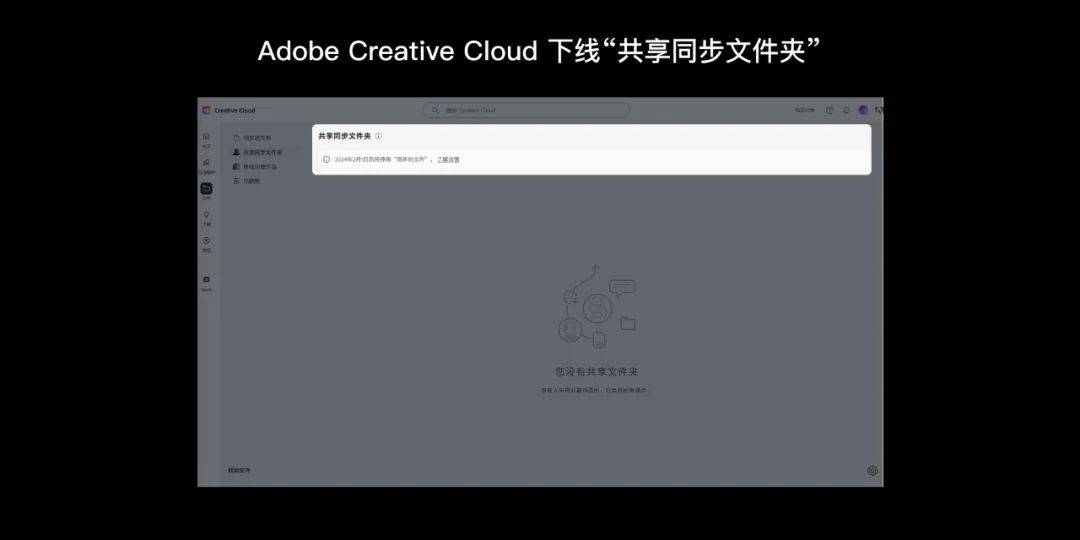The width and height of the screenshot is (1080, 540).
Task: Click the 了解详情 link in the notice
Action: [448, 159]
